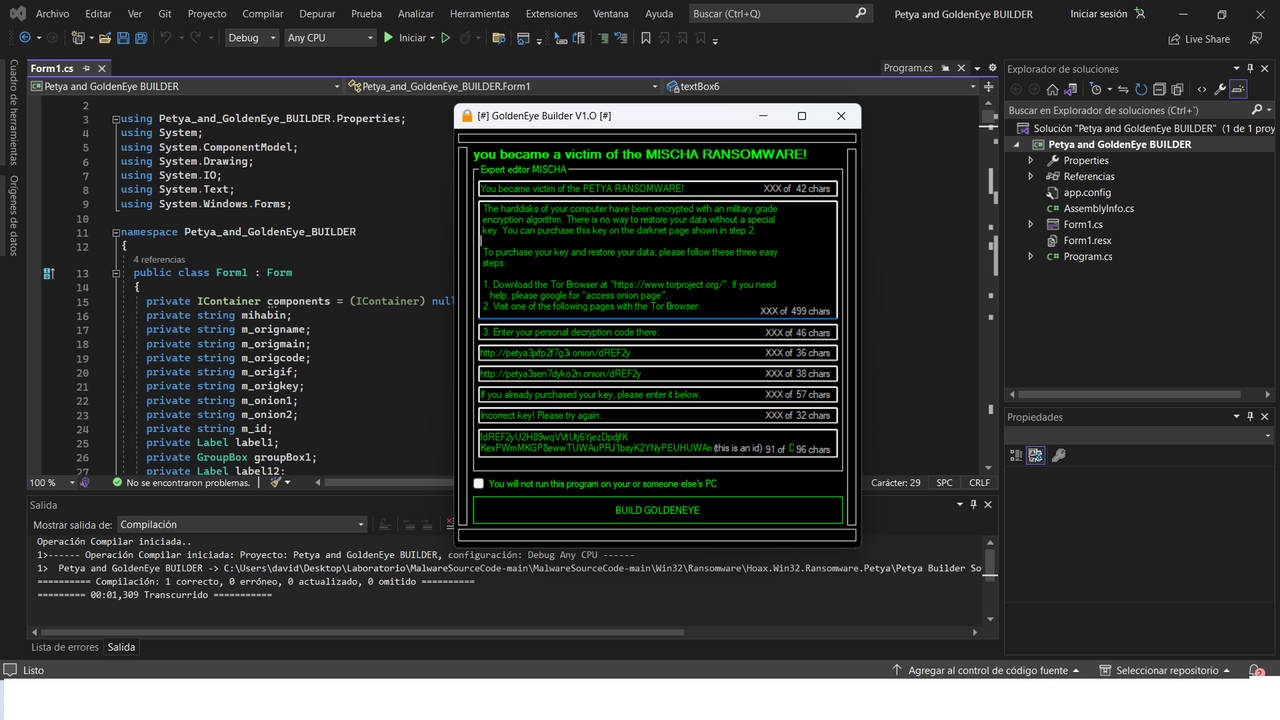Toggle alphabetical sort in Propiedades panel

(1036, 455)
